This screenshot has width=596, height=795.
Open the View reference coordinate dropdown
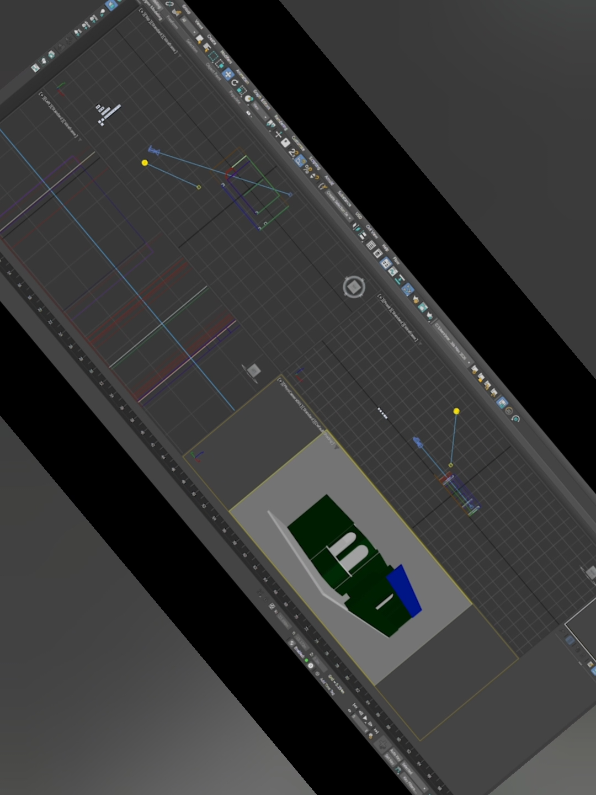pyautogui.click(x=258, y=112)
